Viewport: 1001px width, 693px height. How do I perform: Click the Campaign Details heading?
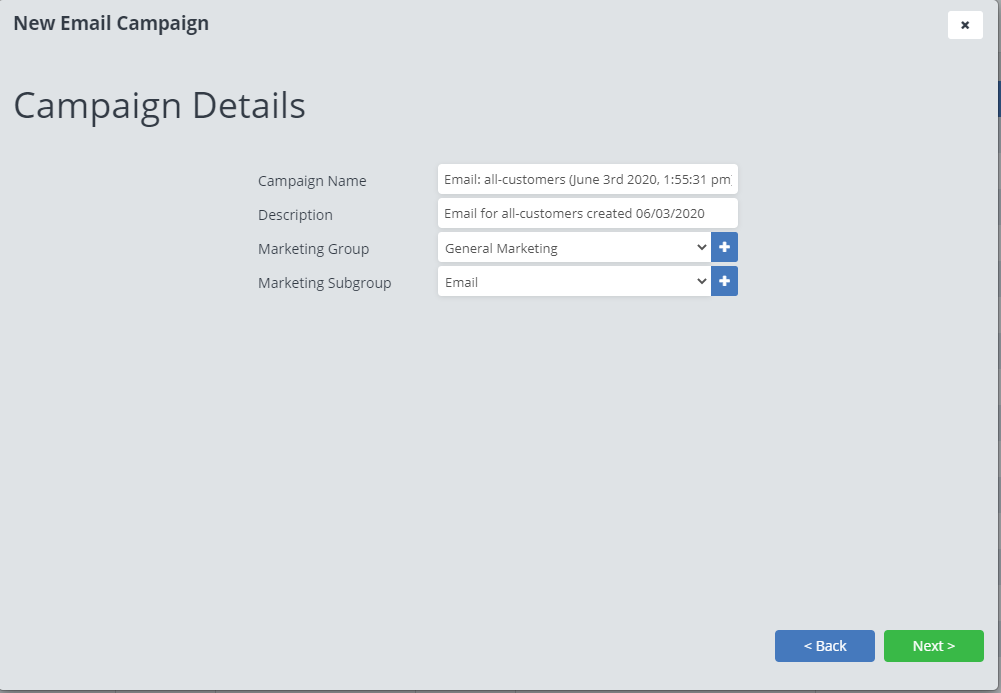[159, 106]
